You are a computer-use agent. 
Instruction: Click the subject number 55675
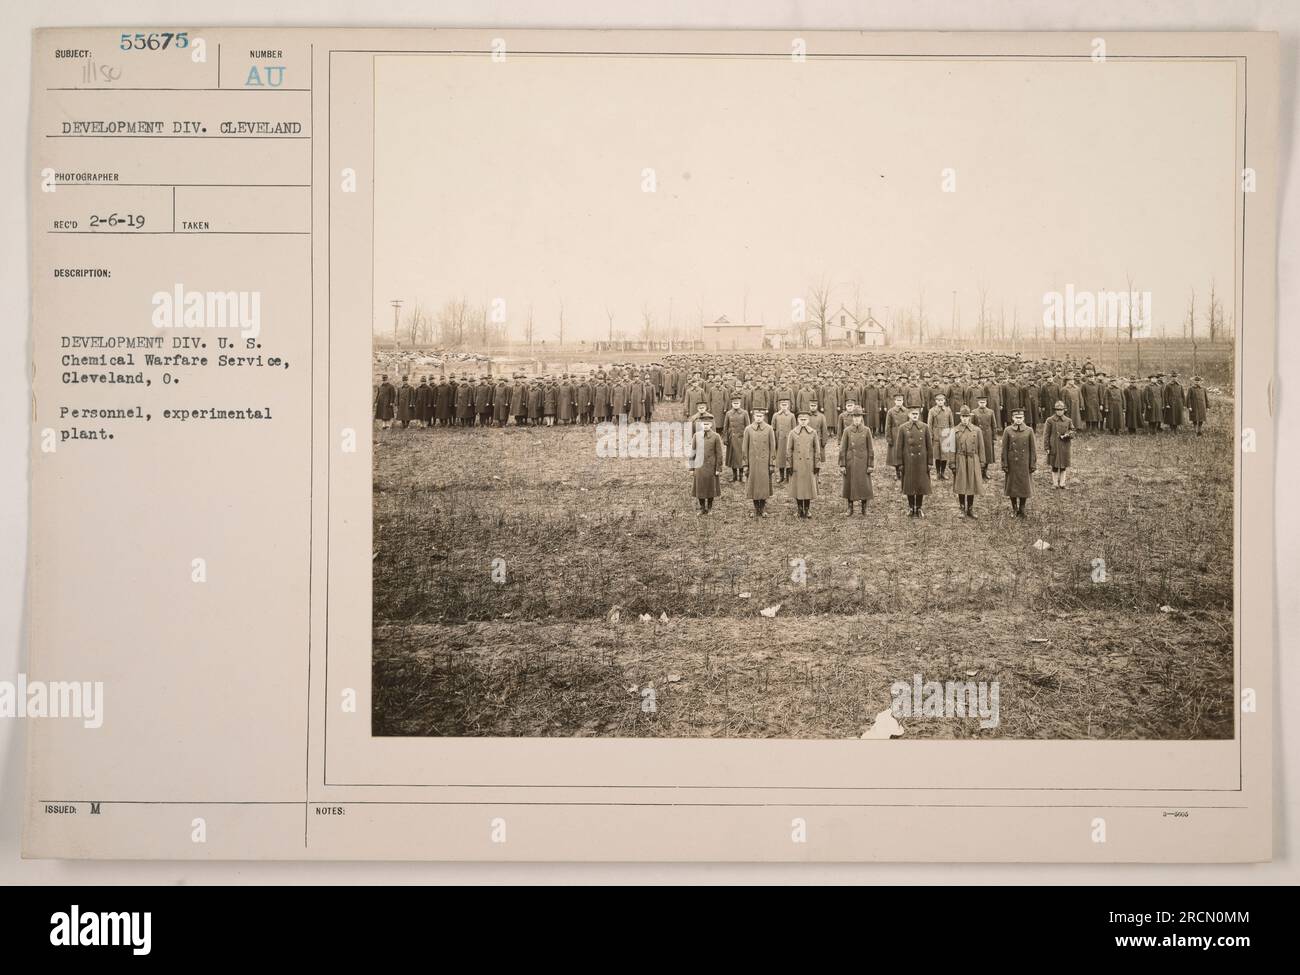tap(153, 43)
